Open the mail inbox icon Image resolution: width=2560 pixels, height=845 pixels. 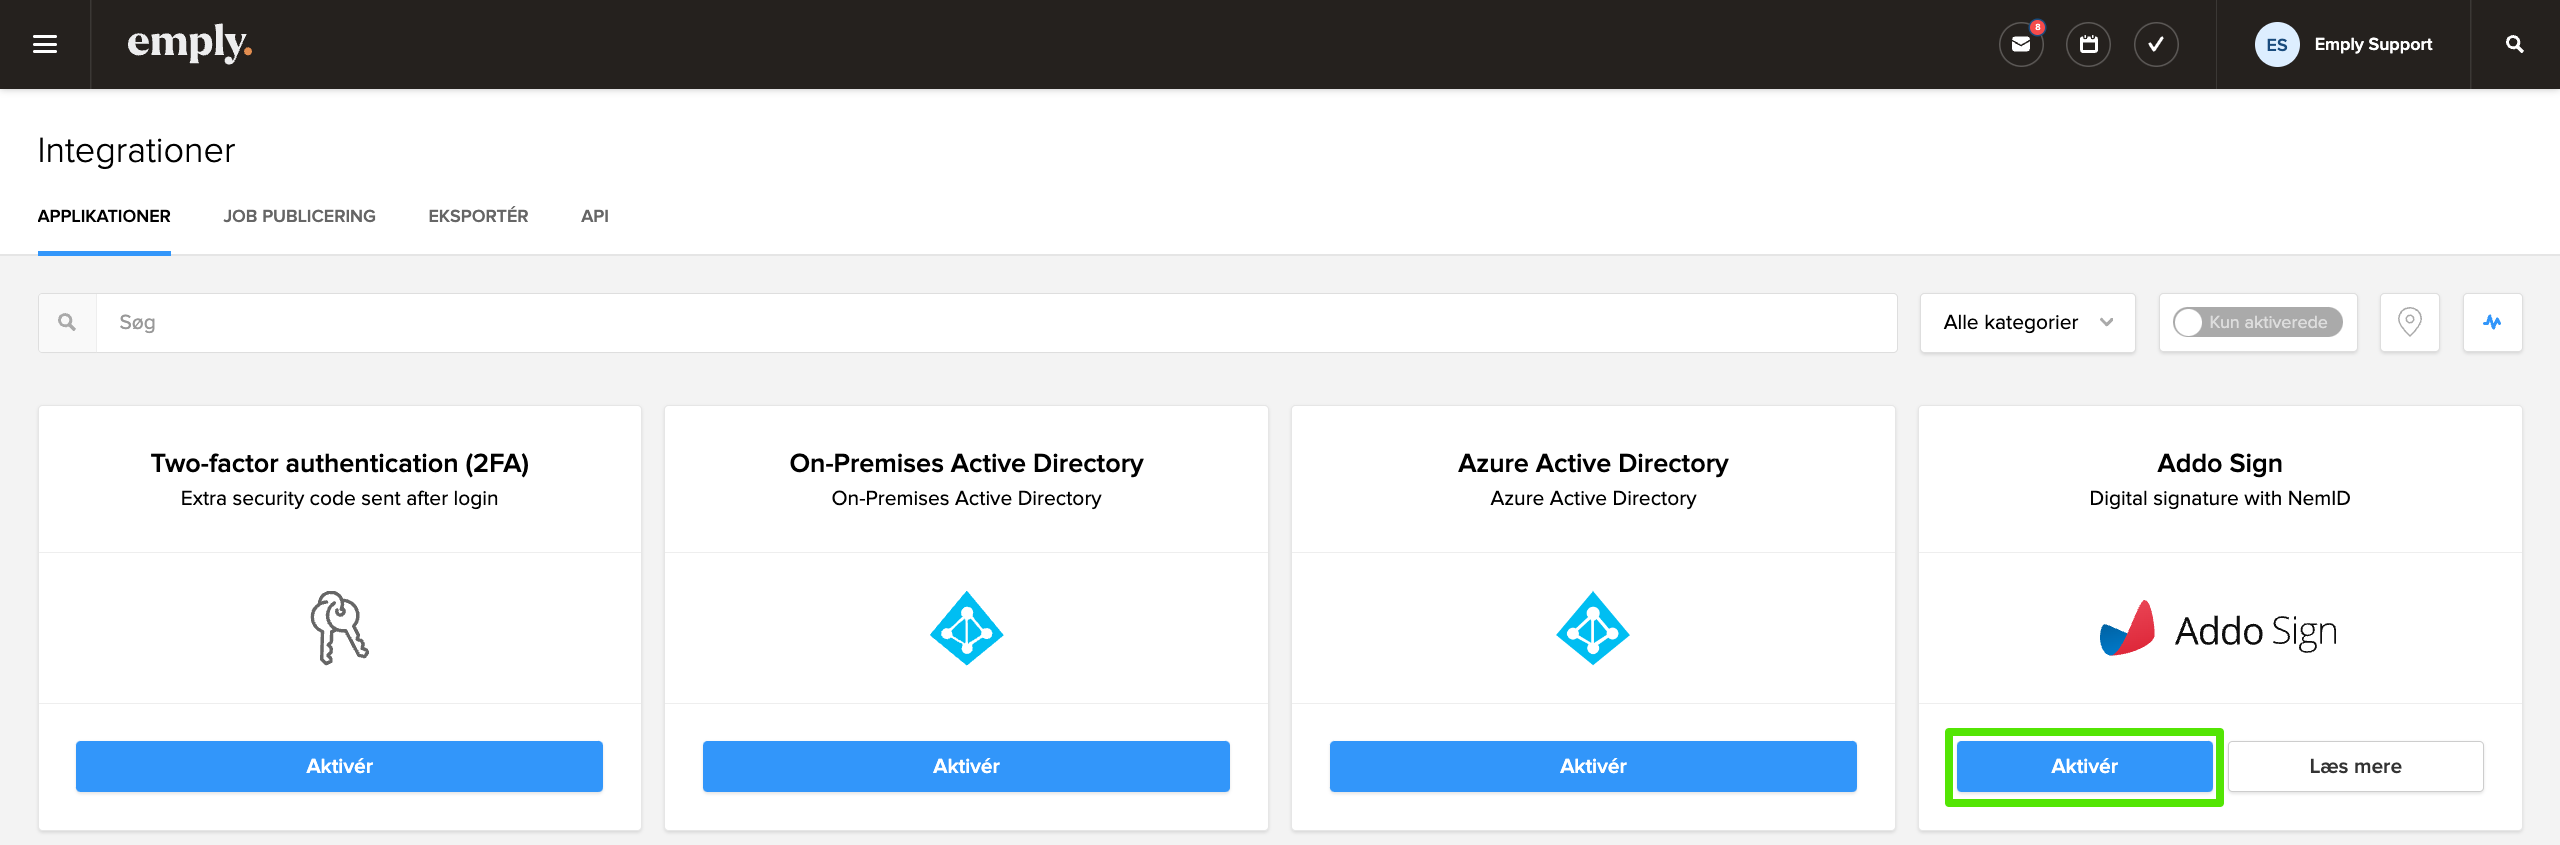[x=2021, y=44]
